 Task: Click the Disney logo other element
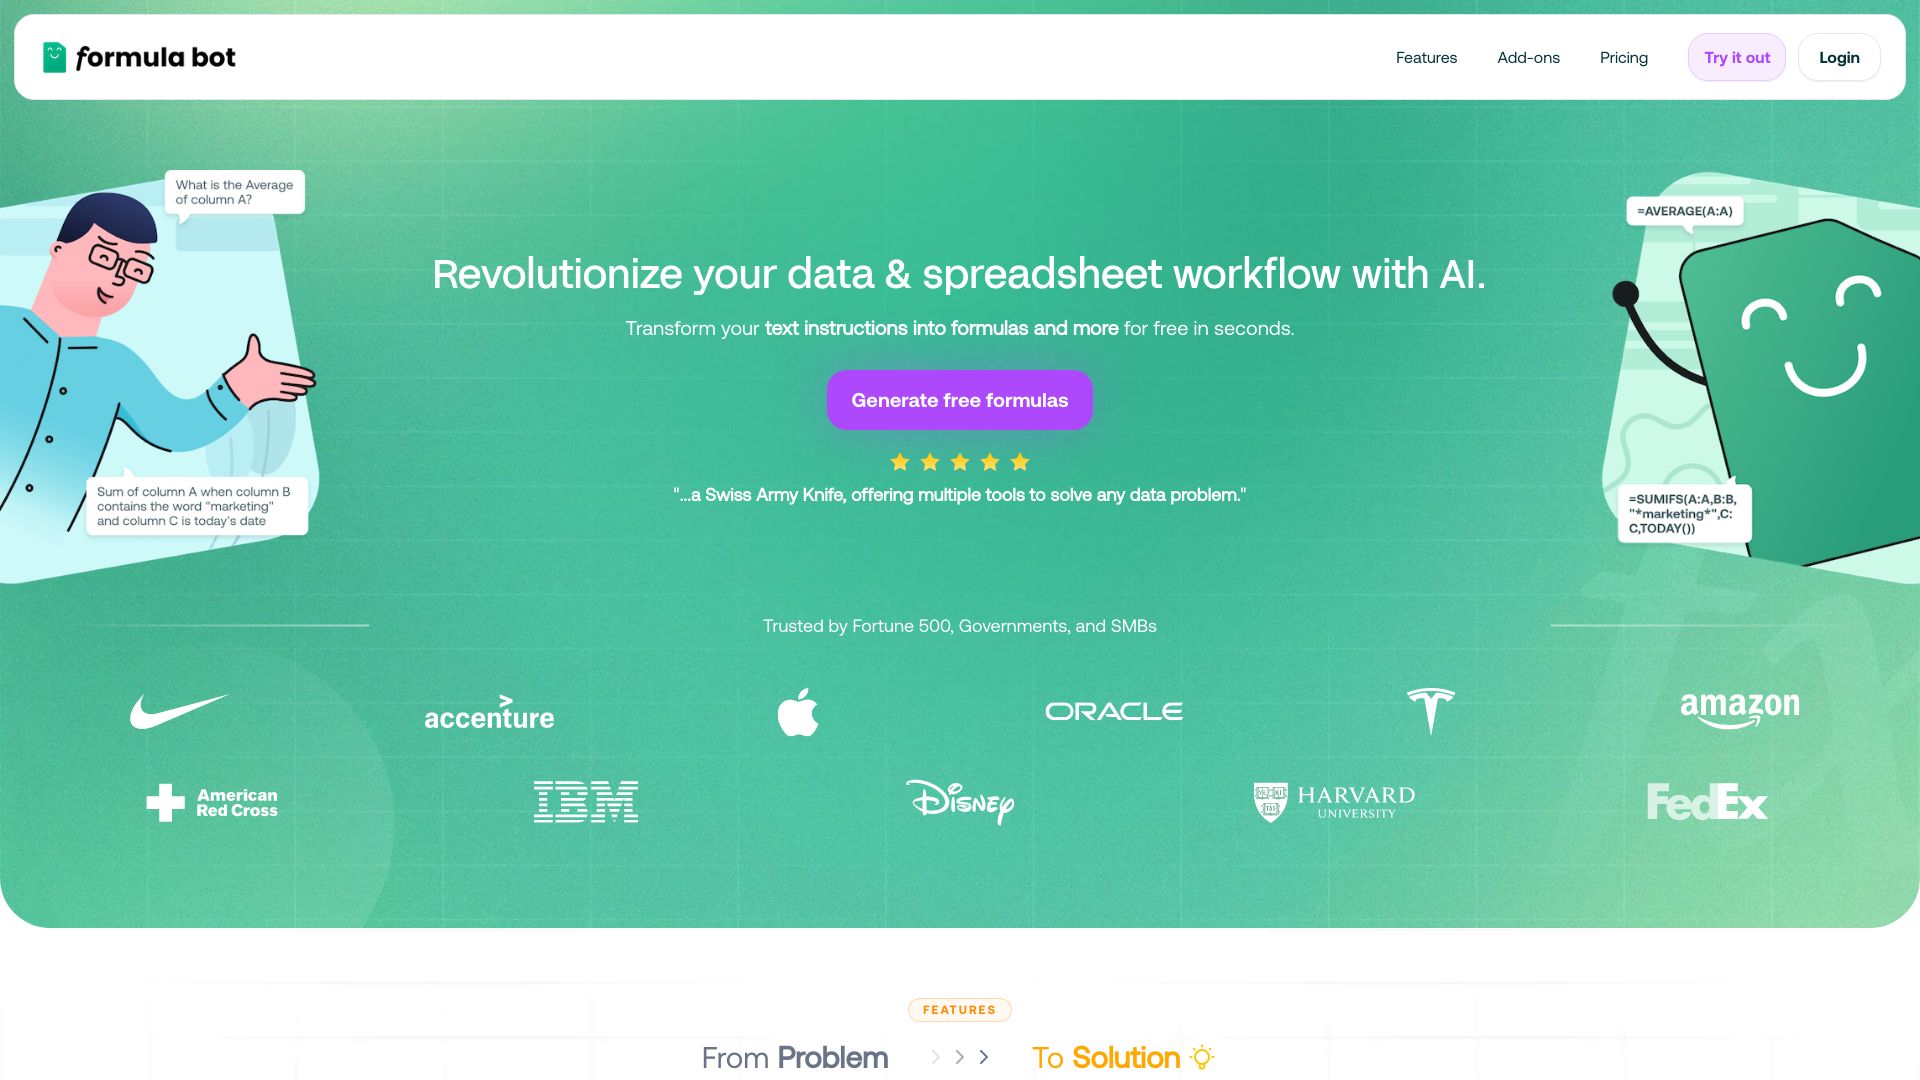point(960,802)
